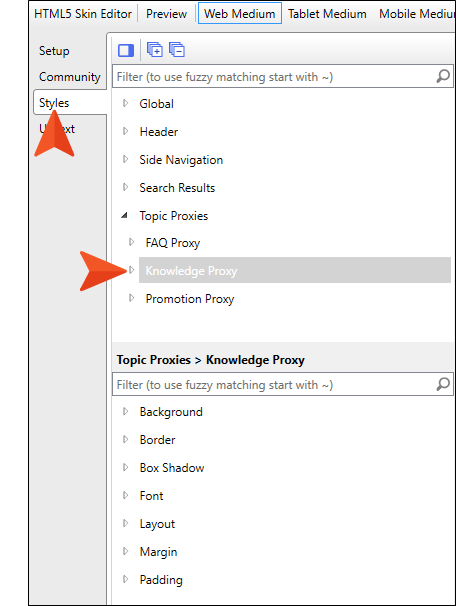456x606 pixels.
Task: Select Side Navigation in the style tree
Action: click(181, 160)
